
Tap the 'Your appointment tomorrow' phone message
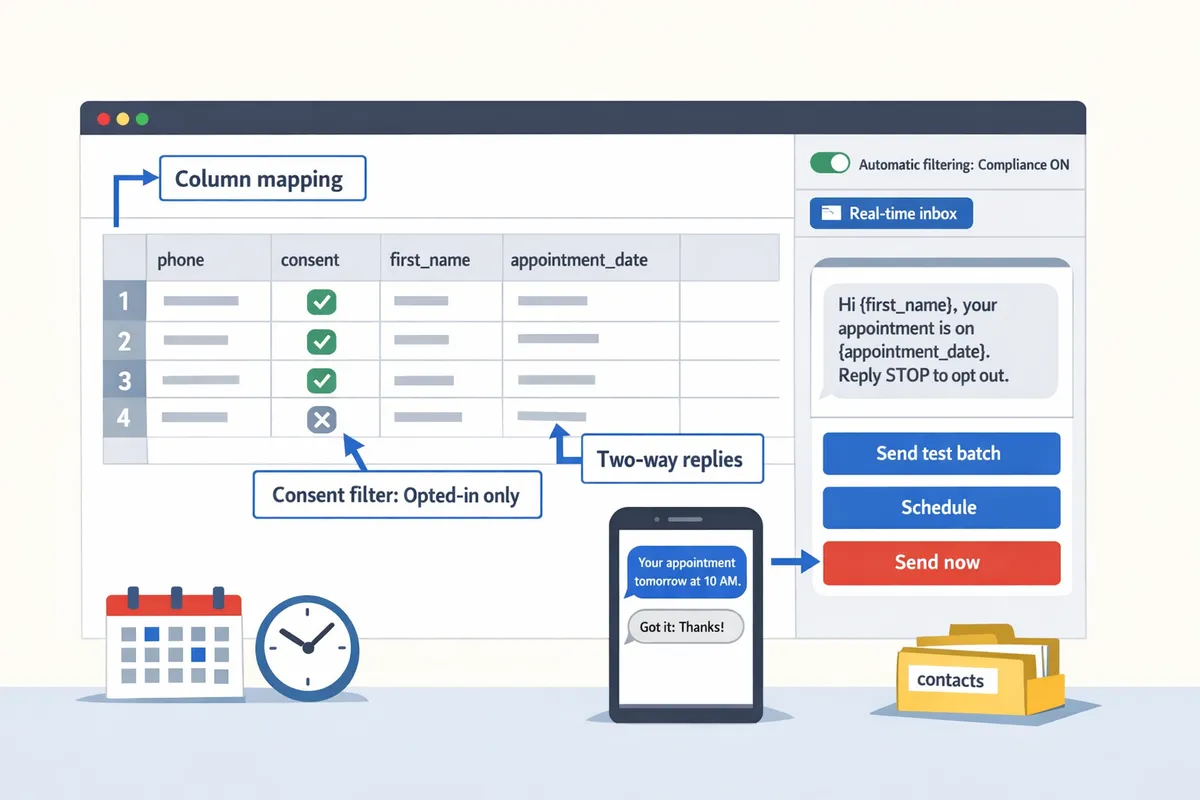(686, 571)
